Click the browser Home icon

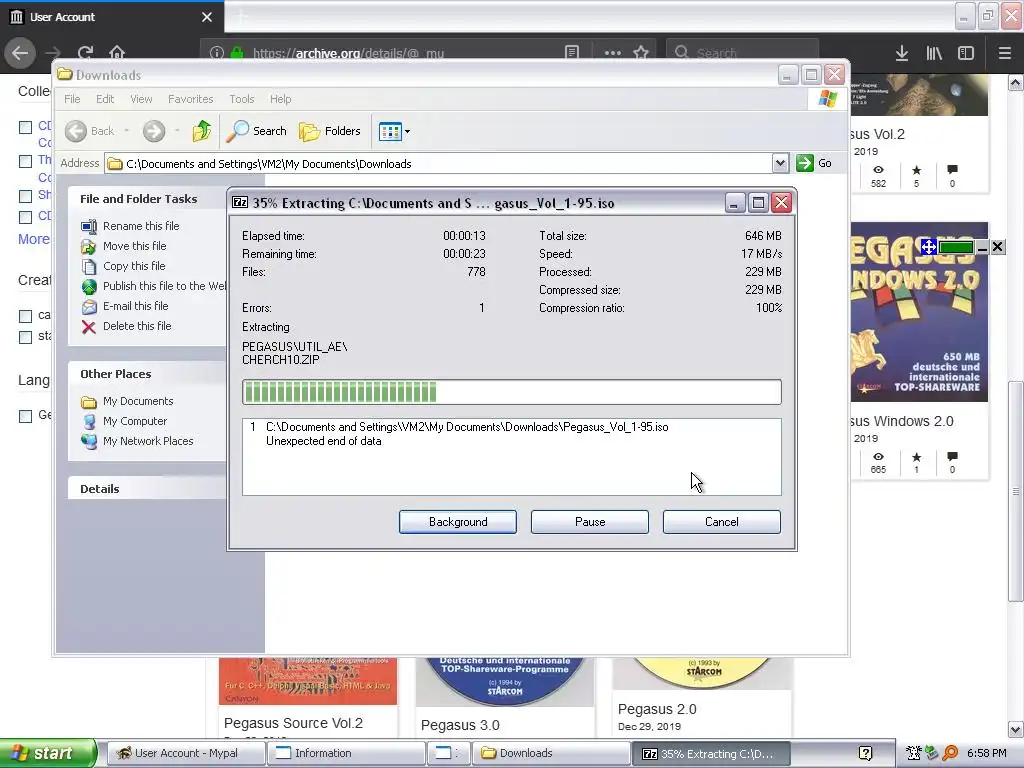117,52
